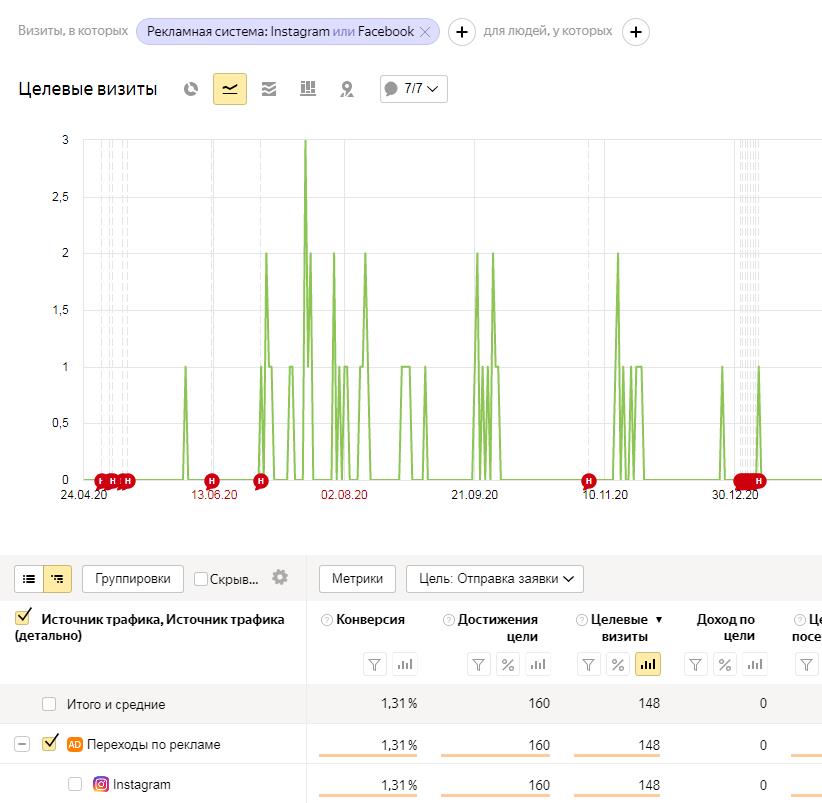Screen dimensions: 822x803
Task: Open table settings gear icon
Action: click(x=280, y=577)
